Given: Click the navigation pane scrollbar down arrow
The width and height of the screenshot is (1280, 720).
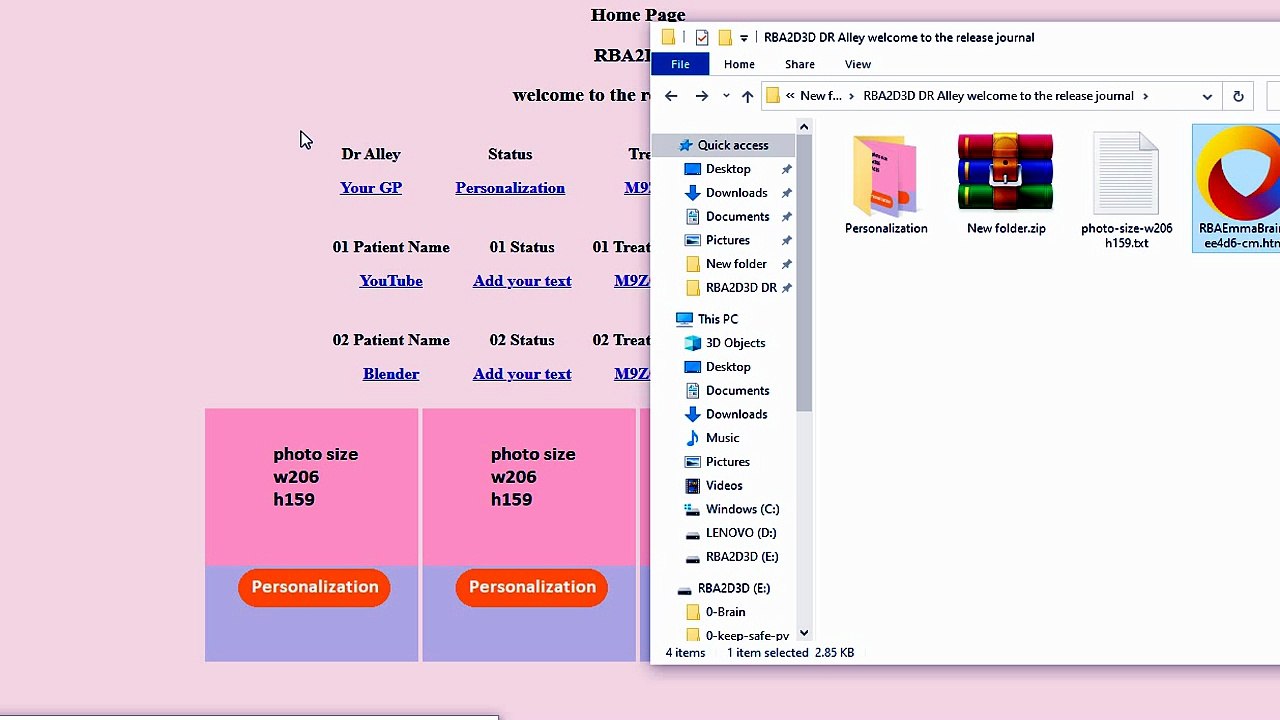Looking at the screenshot, I should pyautogui.click(x=804, y=633).
